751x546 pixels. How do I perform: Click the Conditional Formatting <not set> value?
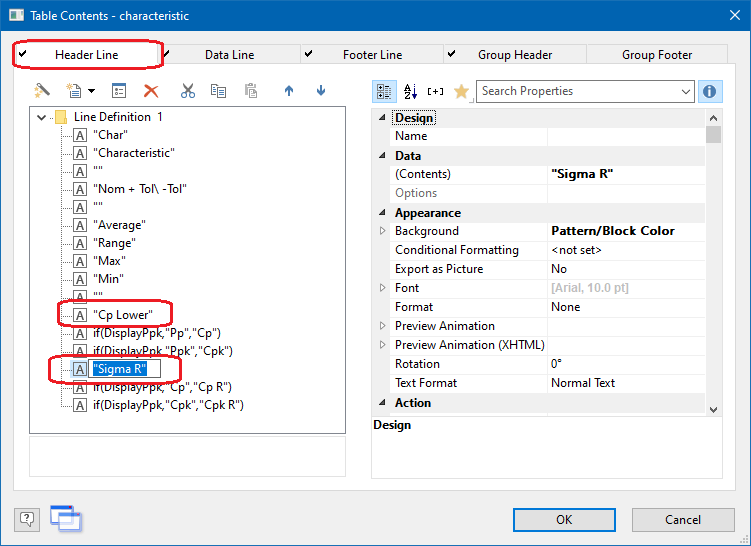point(626,250)
